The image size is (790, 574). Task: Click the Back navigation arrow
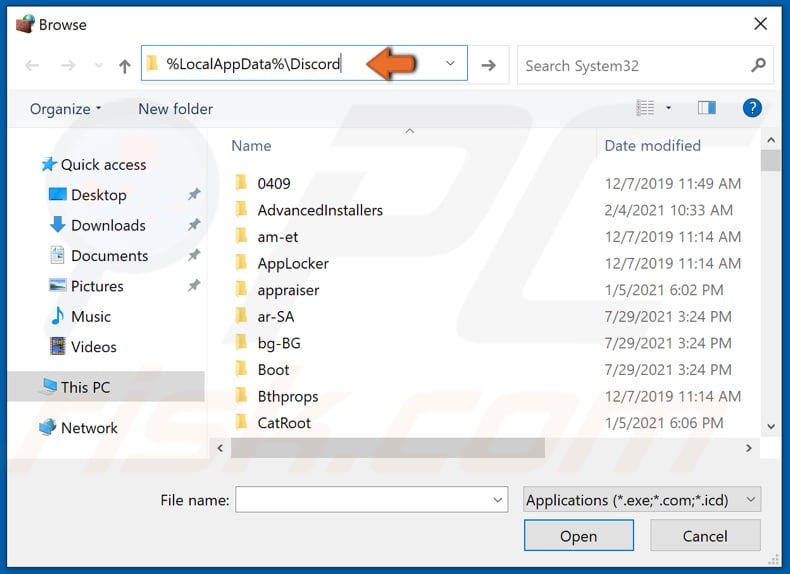coord(32,65)
